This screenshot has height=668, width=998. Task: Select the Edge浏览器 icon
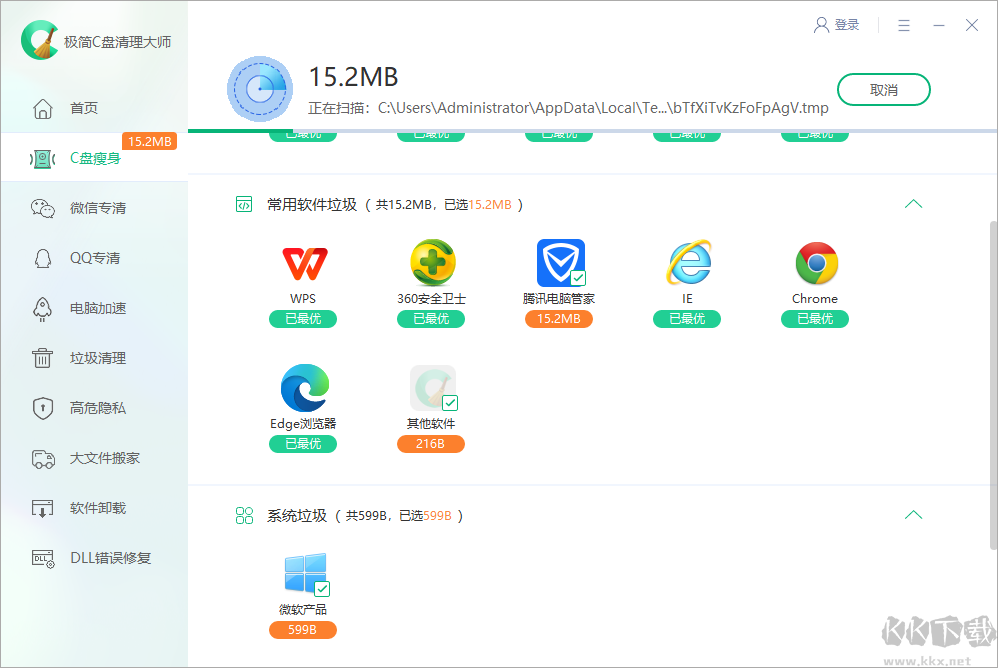[x=303, y=388]
